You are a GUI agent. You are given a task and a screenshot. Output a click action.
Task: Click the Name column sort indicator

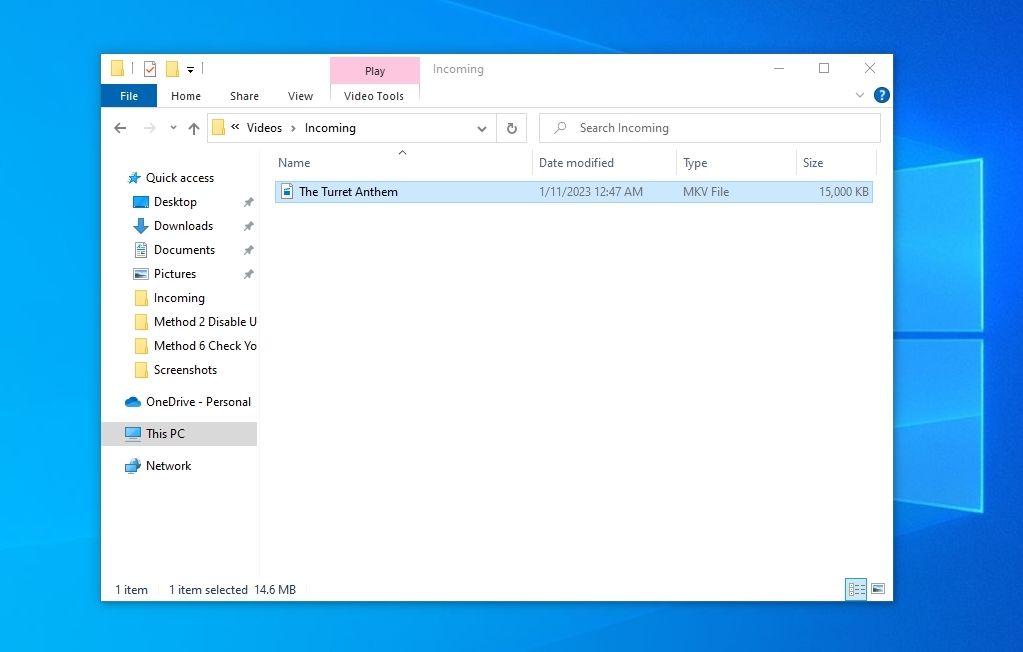[402, 153]
